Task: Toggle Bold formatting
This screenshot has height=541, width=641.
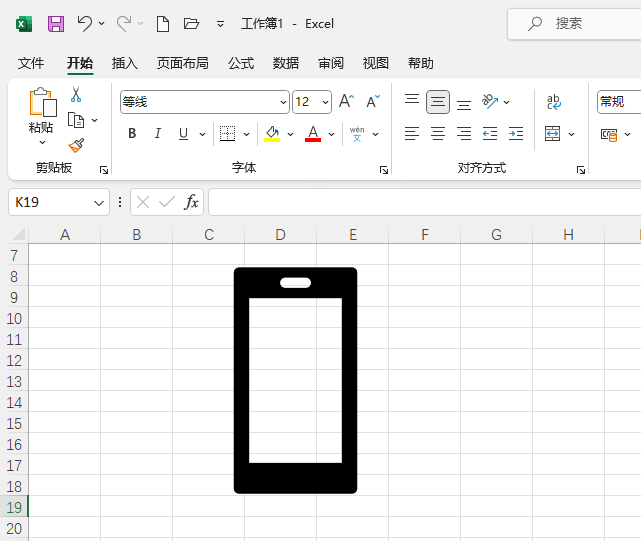Action: point(132,133)
